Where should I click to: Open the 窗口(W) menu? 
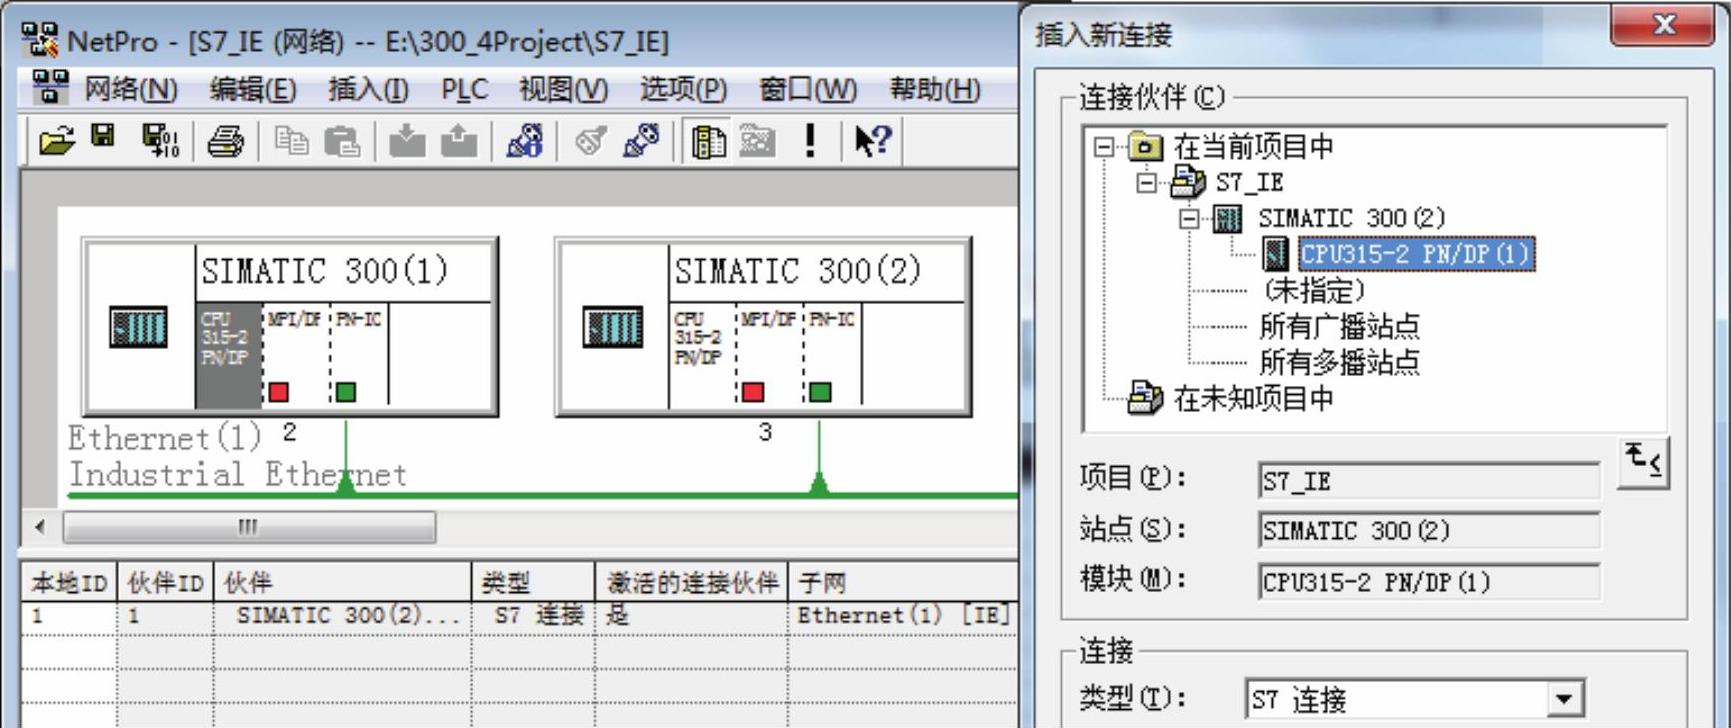[x=807, y=90]
